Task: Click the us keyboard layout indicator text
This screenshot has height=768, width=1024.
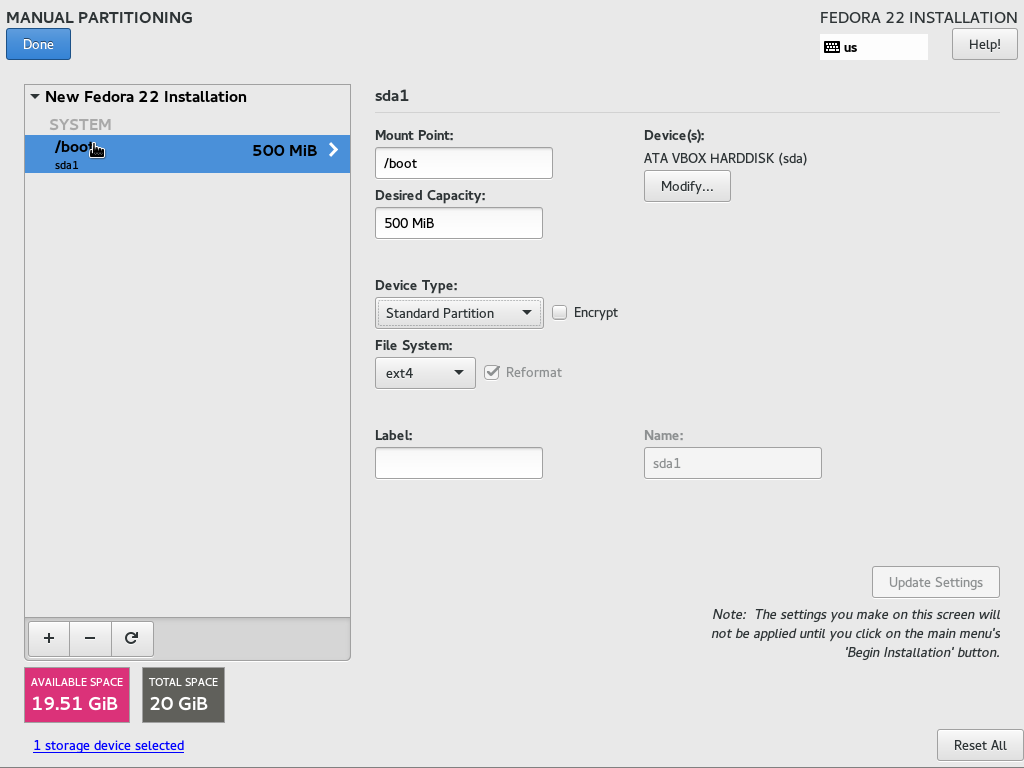Action: click(850, 48)
